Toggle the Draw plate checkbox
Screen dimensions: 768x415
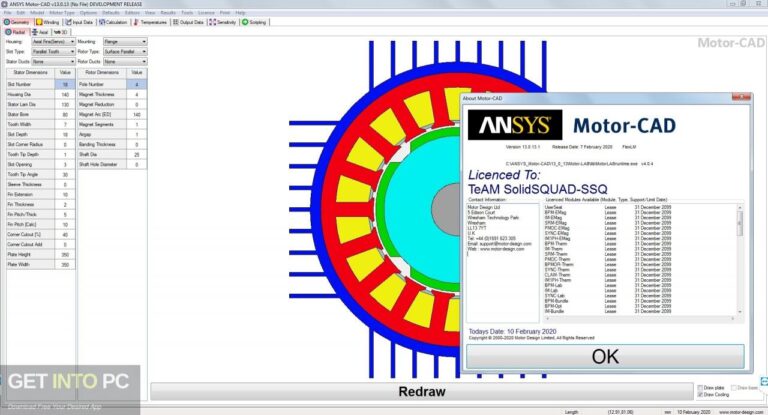pyautogui.click(x=700, y=388)
